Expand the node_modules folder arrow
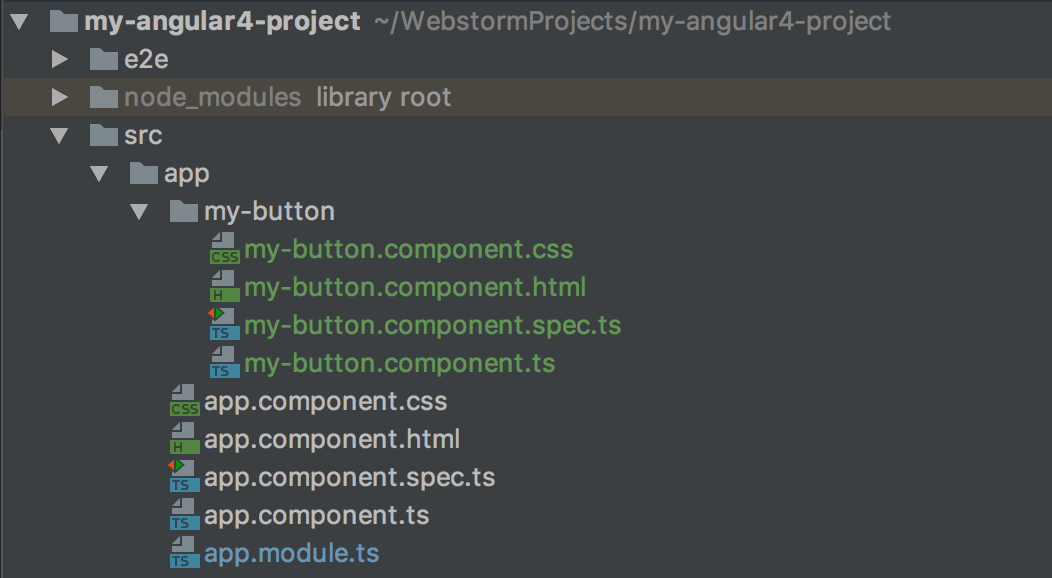The image size is (1052, 578). (x=60, y=97)
